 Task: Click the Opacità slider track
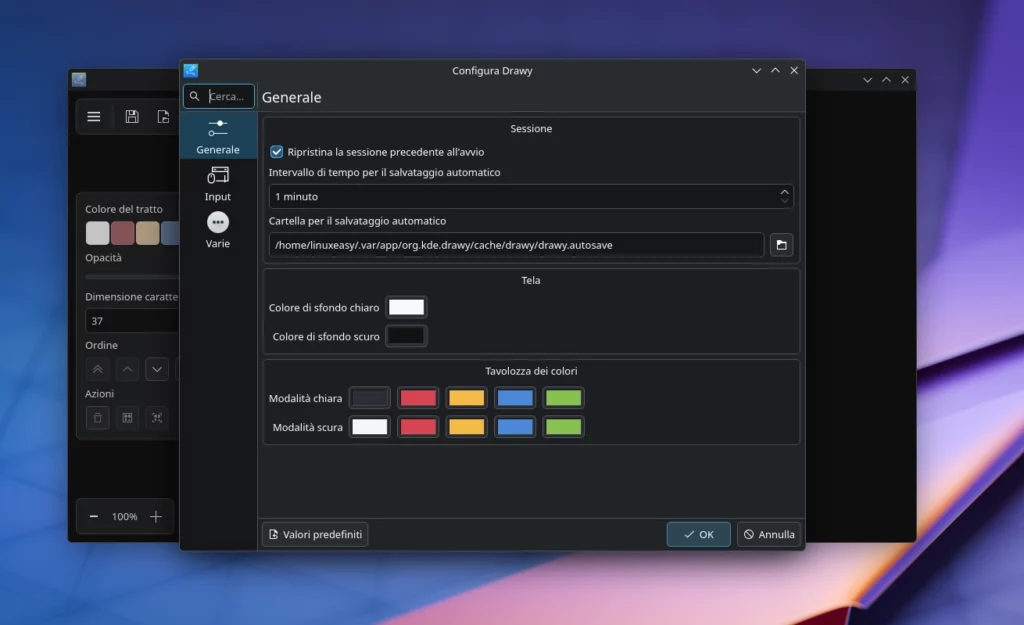(132, 277)
